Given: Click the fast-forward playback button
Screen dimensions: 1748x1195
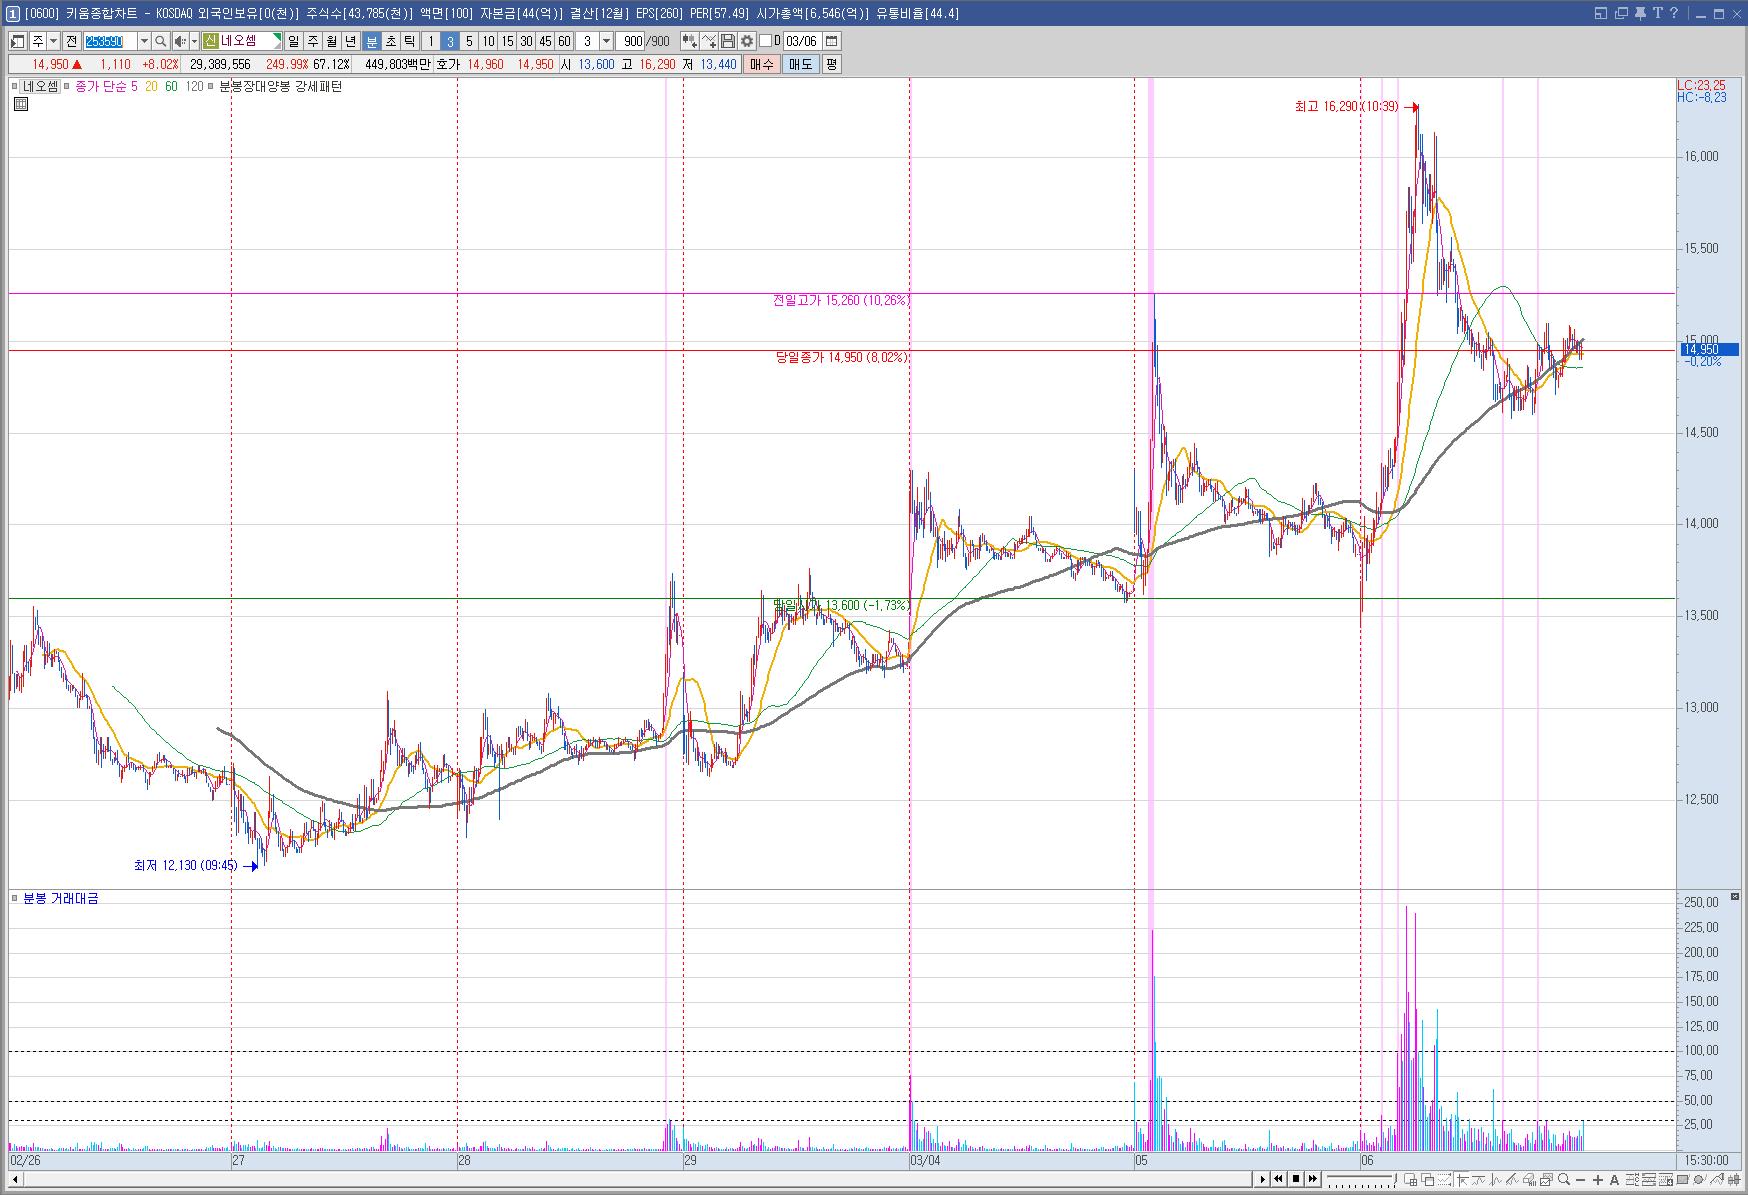Looking at the screenshot, I should [x=1313, y=1180].
